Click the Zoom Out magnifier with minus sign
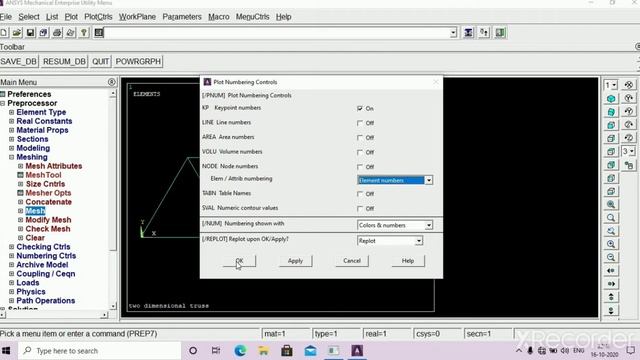The height and width of the screenshot is (360, 640). (x=611, y=257)
